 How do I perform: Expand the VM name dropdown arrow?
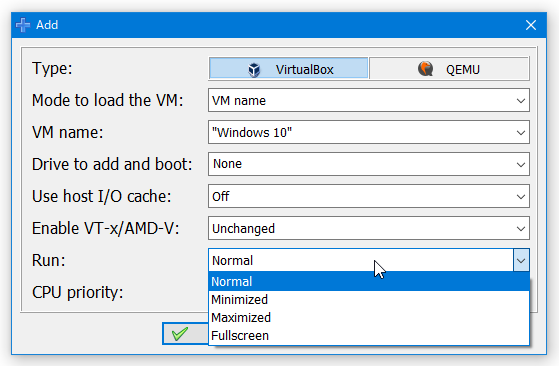point(521,133)
